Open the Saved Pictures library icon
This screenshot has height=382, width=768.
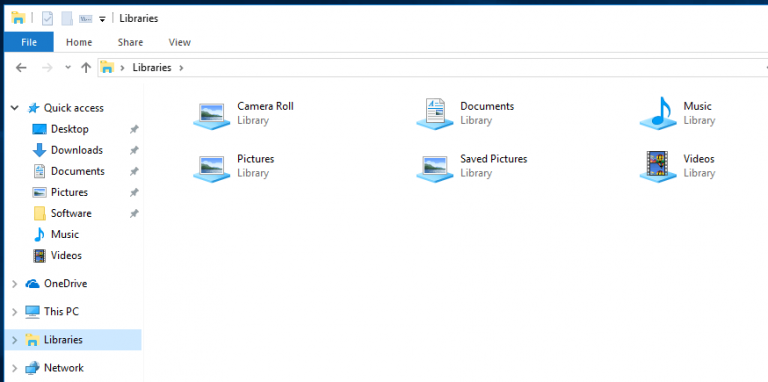coord(435,168)
